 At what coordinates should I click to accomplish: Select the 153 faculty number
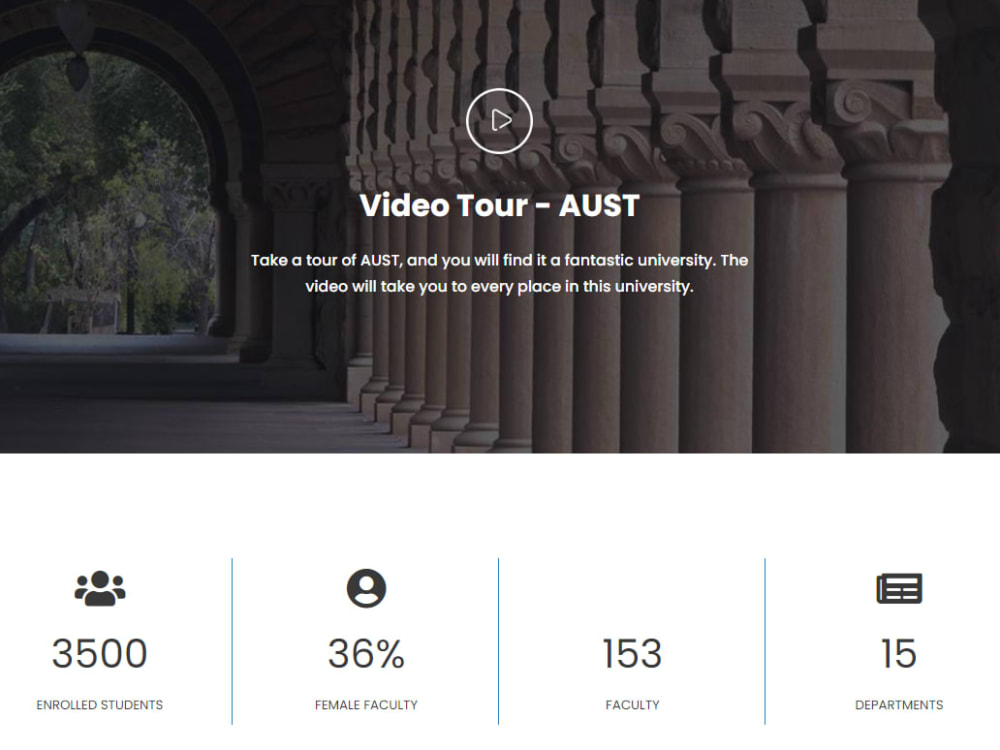pos(632,654)
